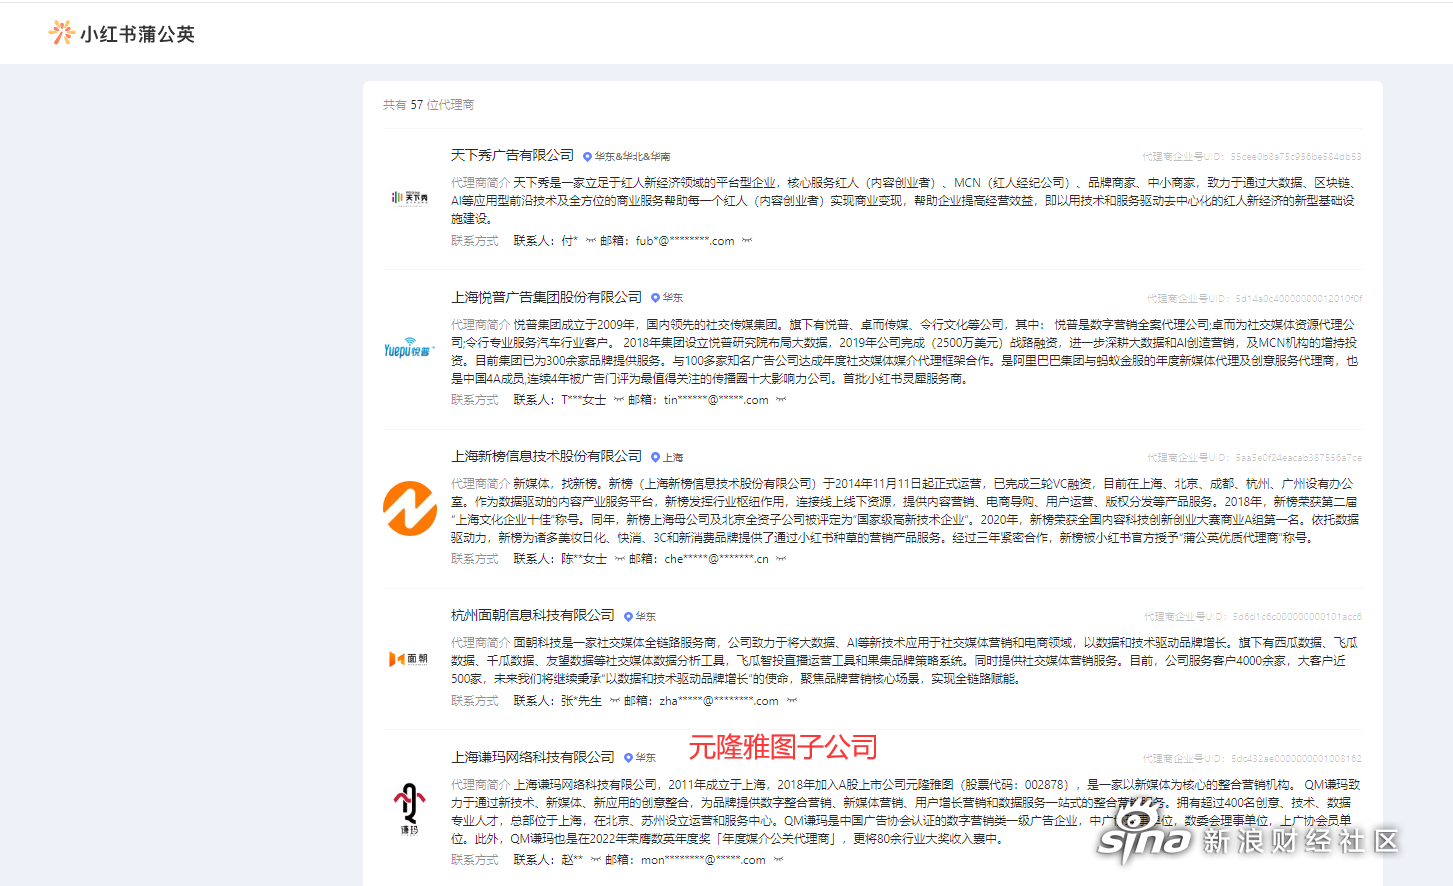Click 邮箱 tin******@*****.com text
The image size is (1453, 886).
698,400
